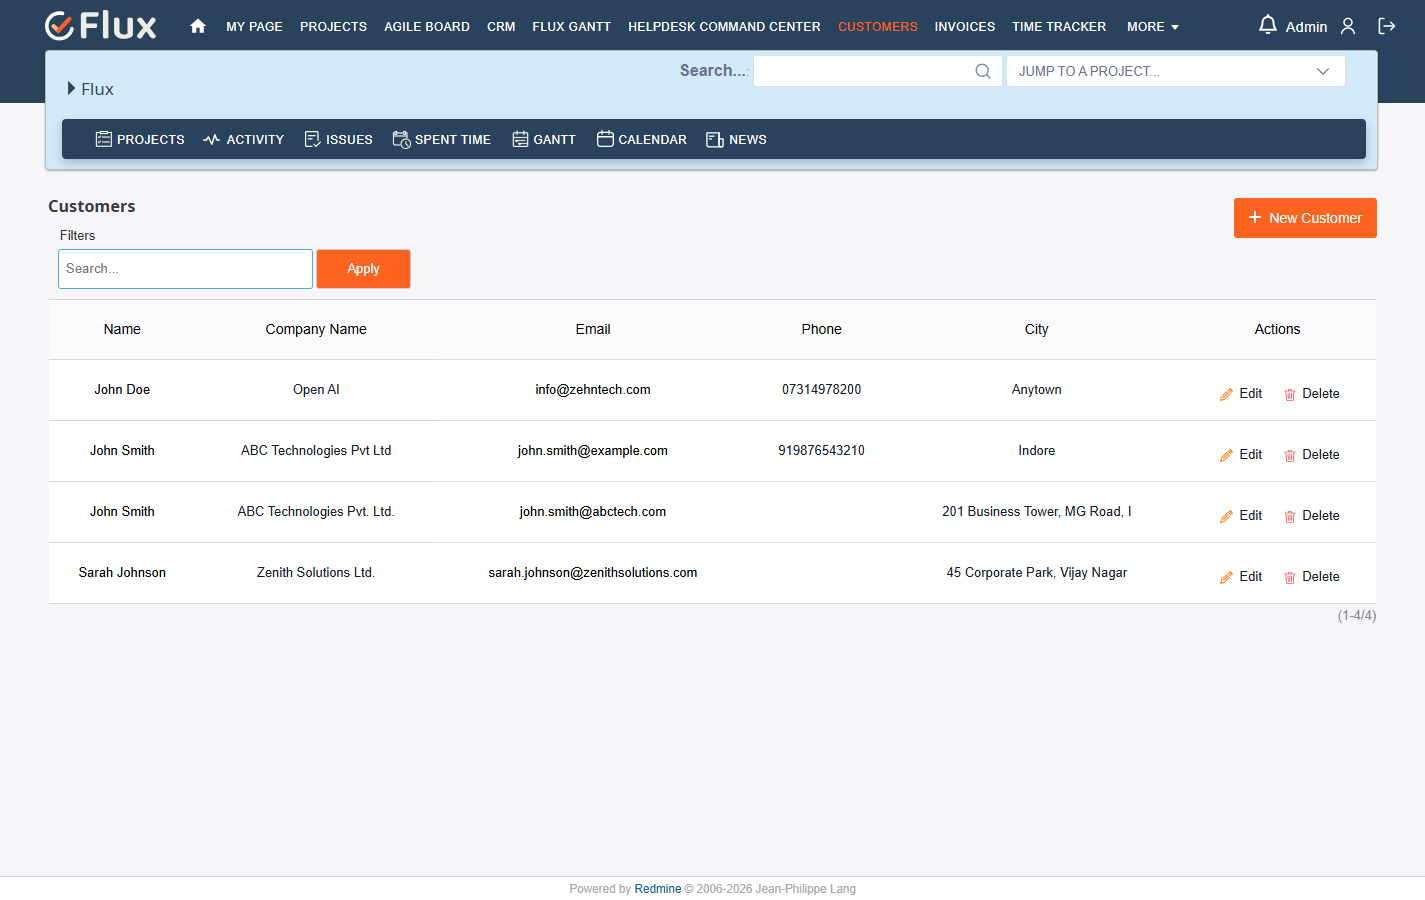
Task: Click the pencil icon for John Doe
Action: (1226, 394)
